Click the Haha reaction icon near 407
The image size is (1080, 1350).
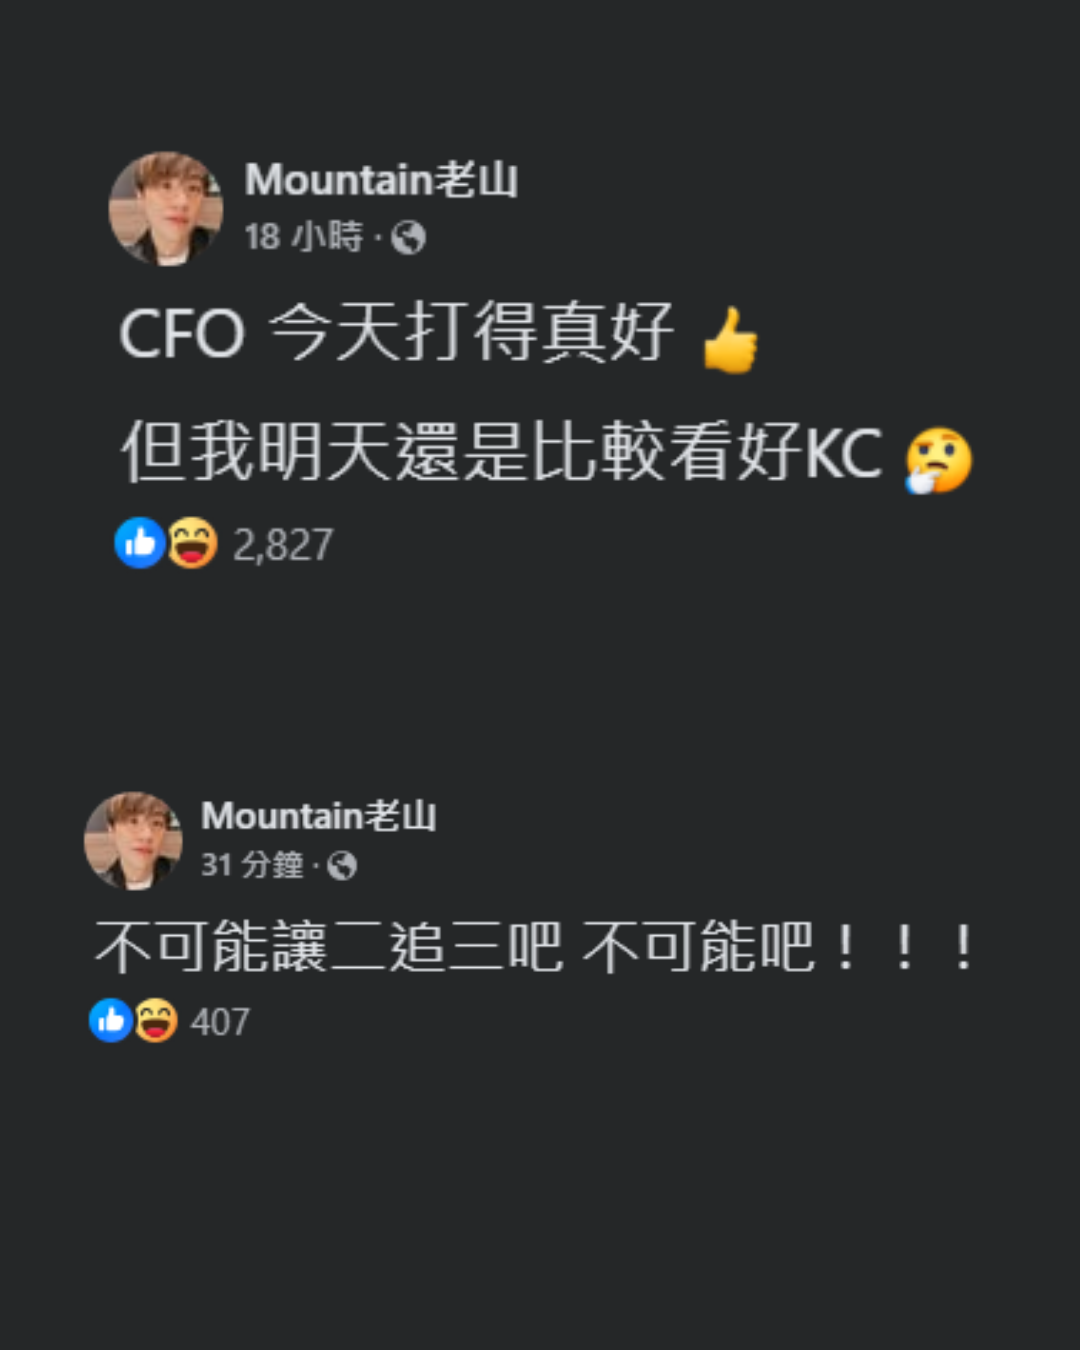pos(155,1020)
